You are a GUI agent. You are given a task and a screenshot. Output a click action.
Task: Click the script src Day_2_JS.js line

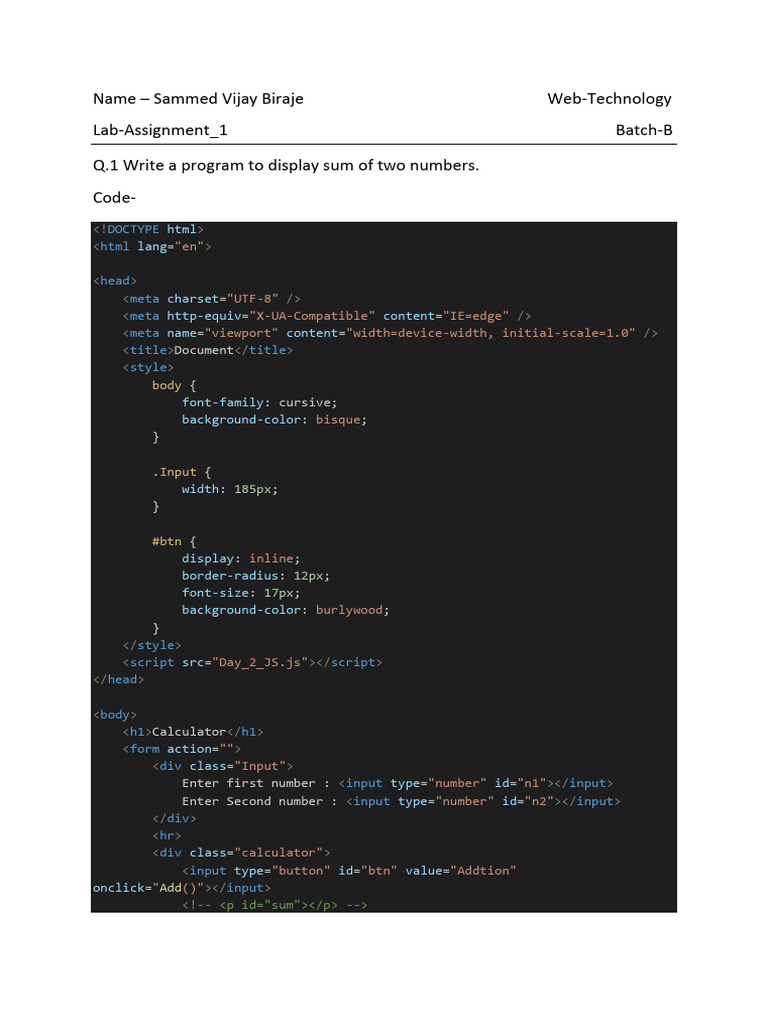[x=252, y=662]
